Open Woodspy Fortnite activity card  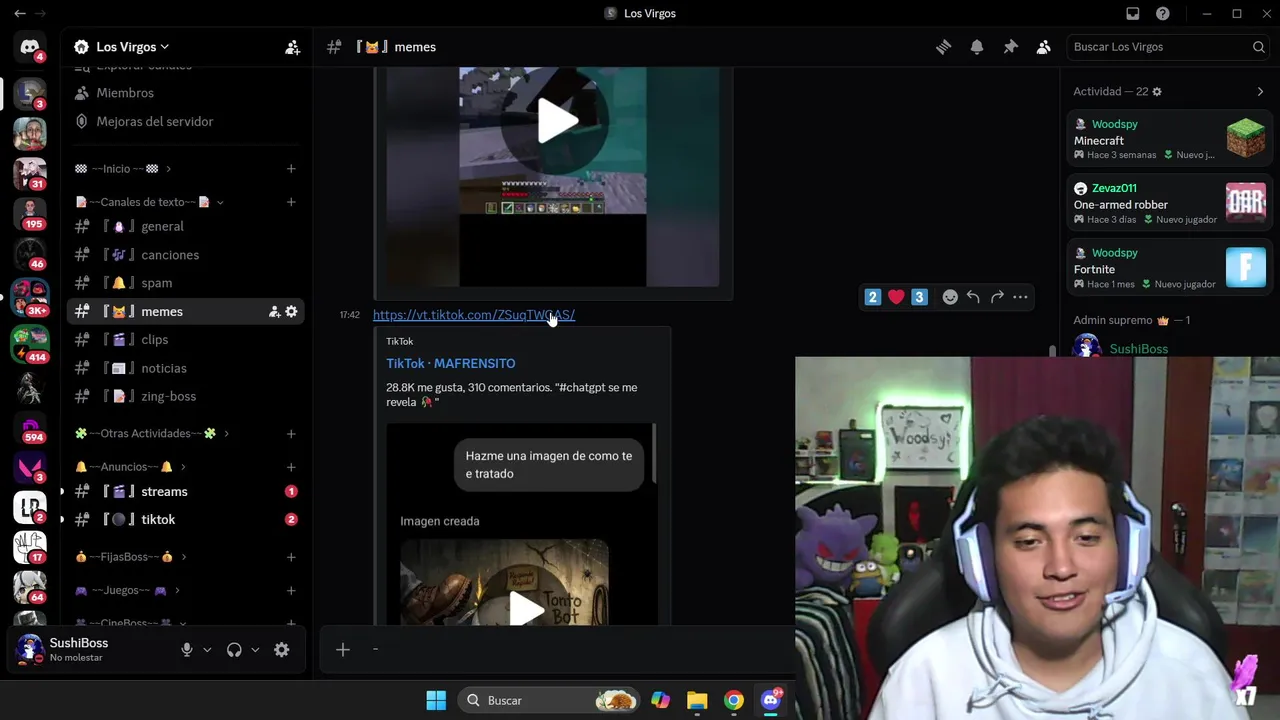(1169, 268)
